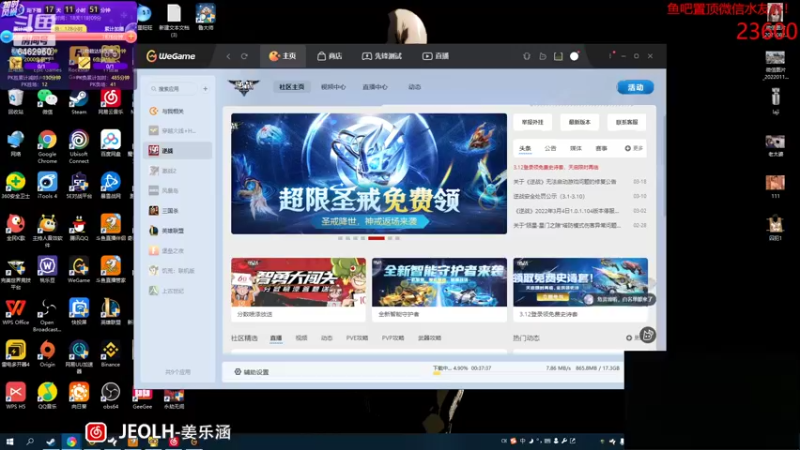800x450 pixels.
Task: Open Google Chrome desktop shortcut
Action: tap(47, 146)
